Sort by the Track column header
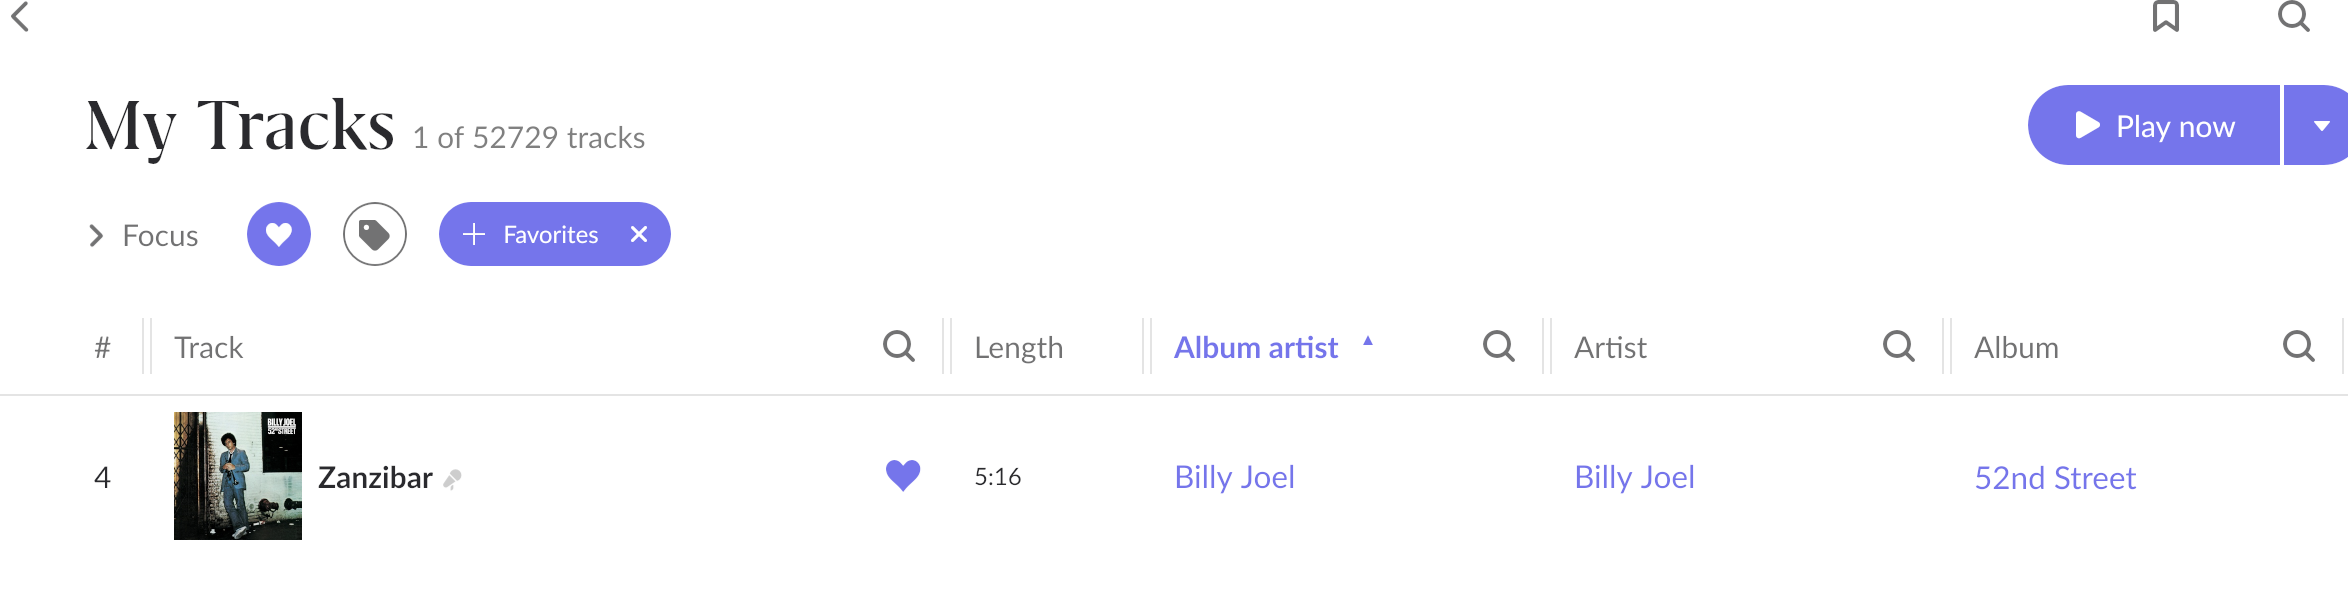 pos(209,348)
